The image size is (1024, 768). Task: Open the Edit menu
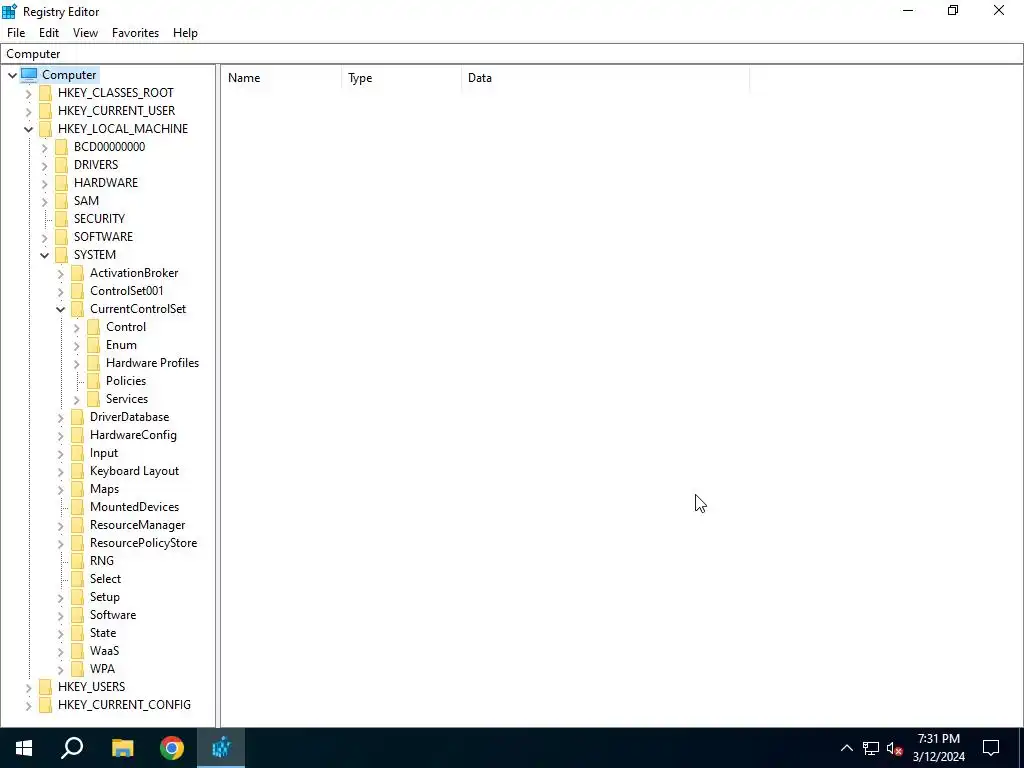[x=49, y=33]
